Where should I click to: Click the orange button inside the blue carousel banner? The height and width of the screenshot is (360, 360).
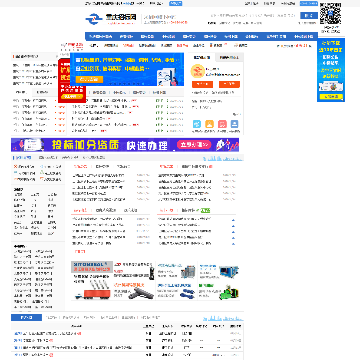point(89,79)
